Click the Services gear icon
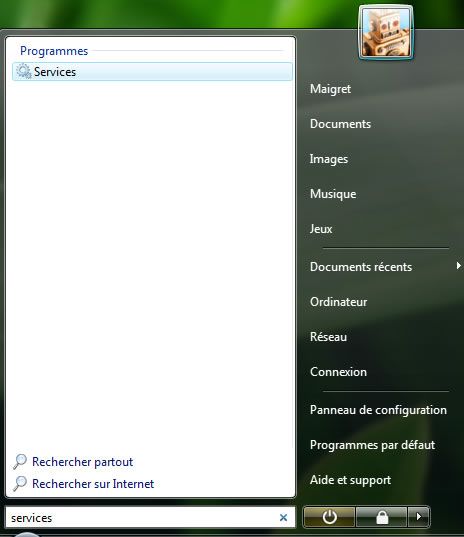Image resolution: width=464 pixels, height=537 pixels. pyautogui.click(x=24, y=71)
